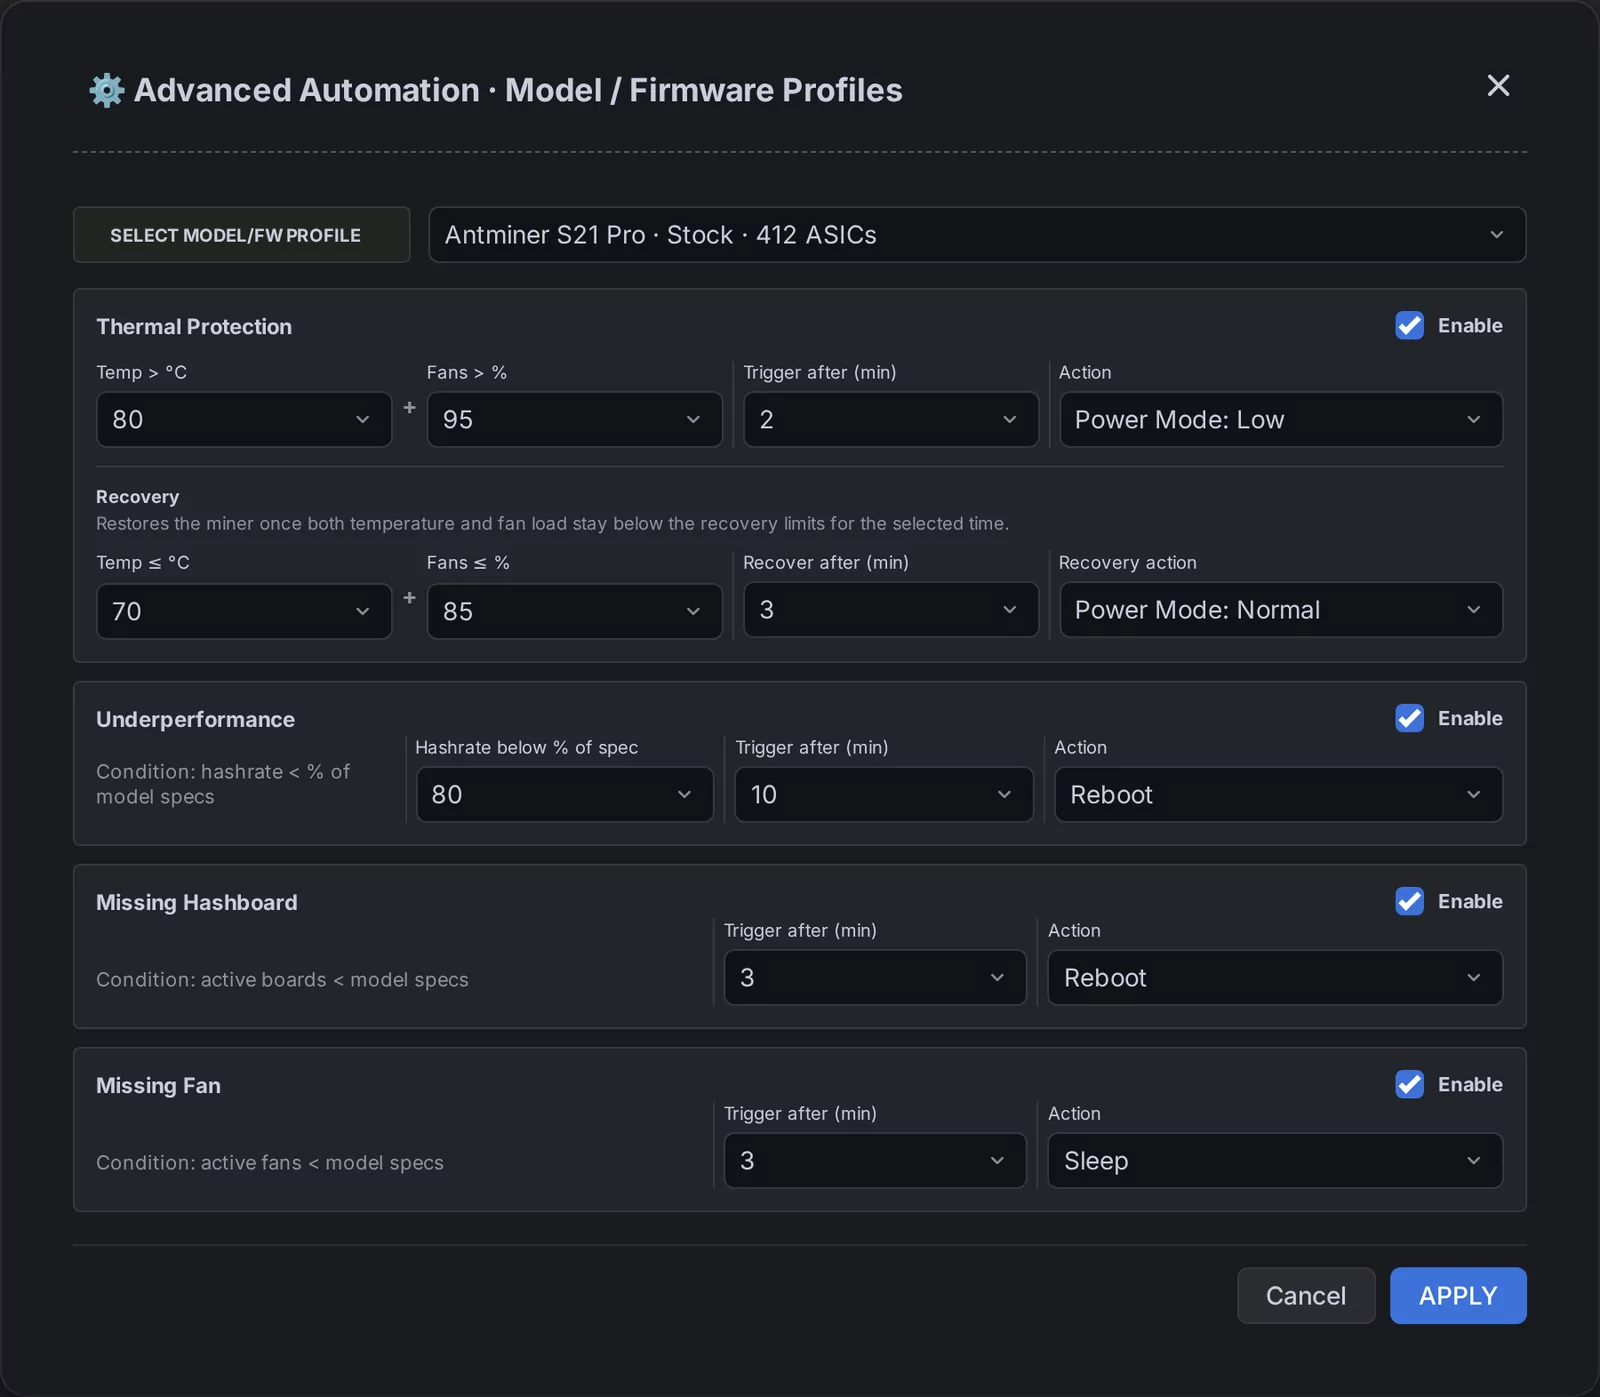Open Recovery Temp ≤ °C dropdown showing 70
Image resolution: width=1600 pixels, height=1397 pixels.
click(x=244, y=611)
